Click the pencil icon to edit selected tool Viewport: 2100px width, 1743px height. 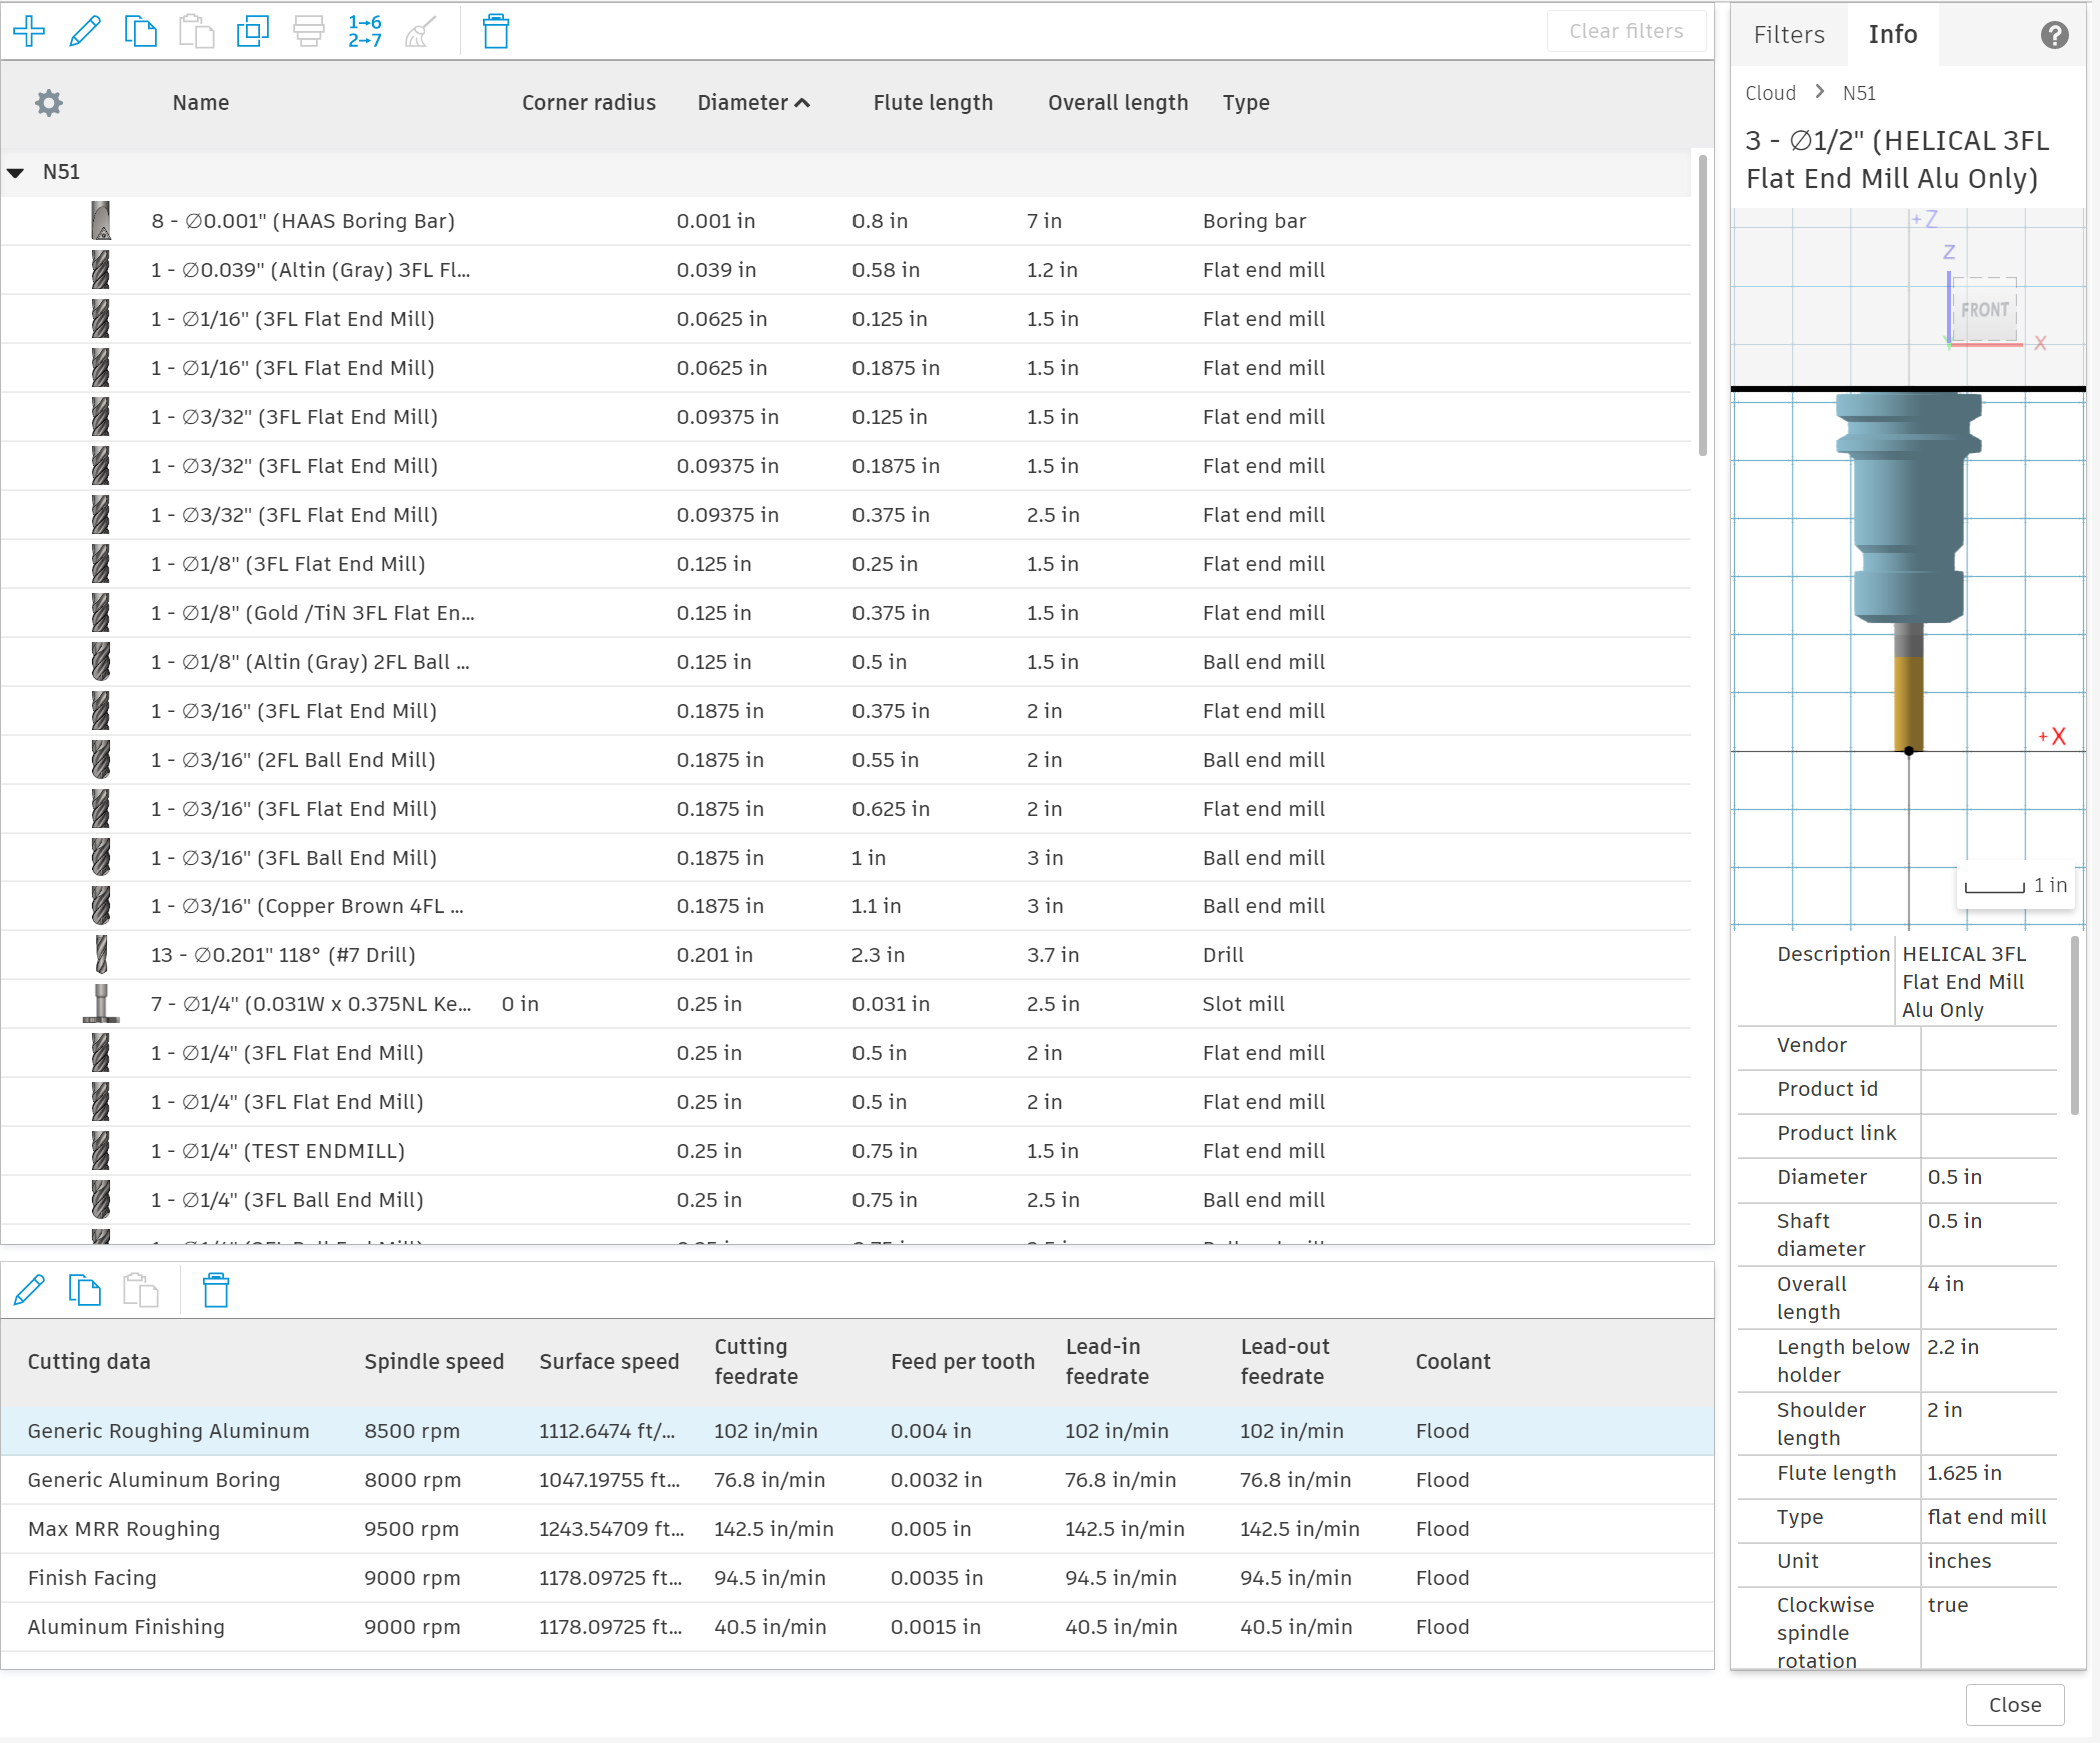pyautogui.click(x=85, y=31)
